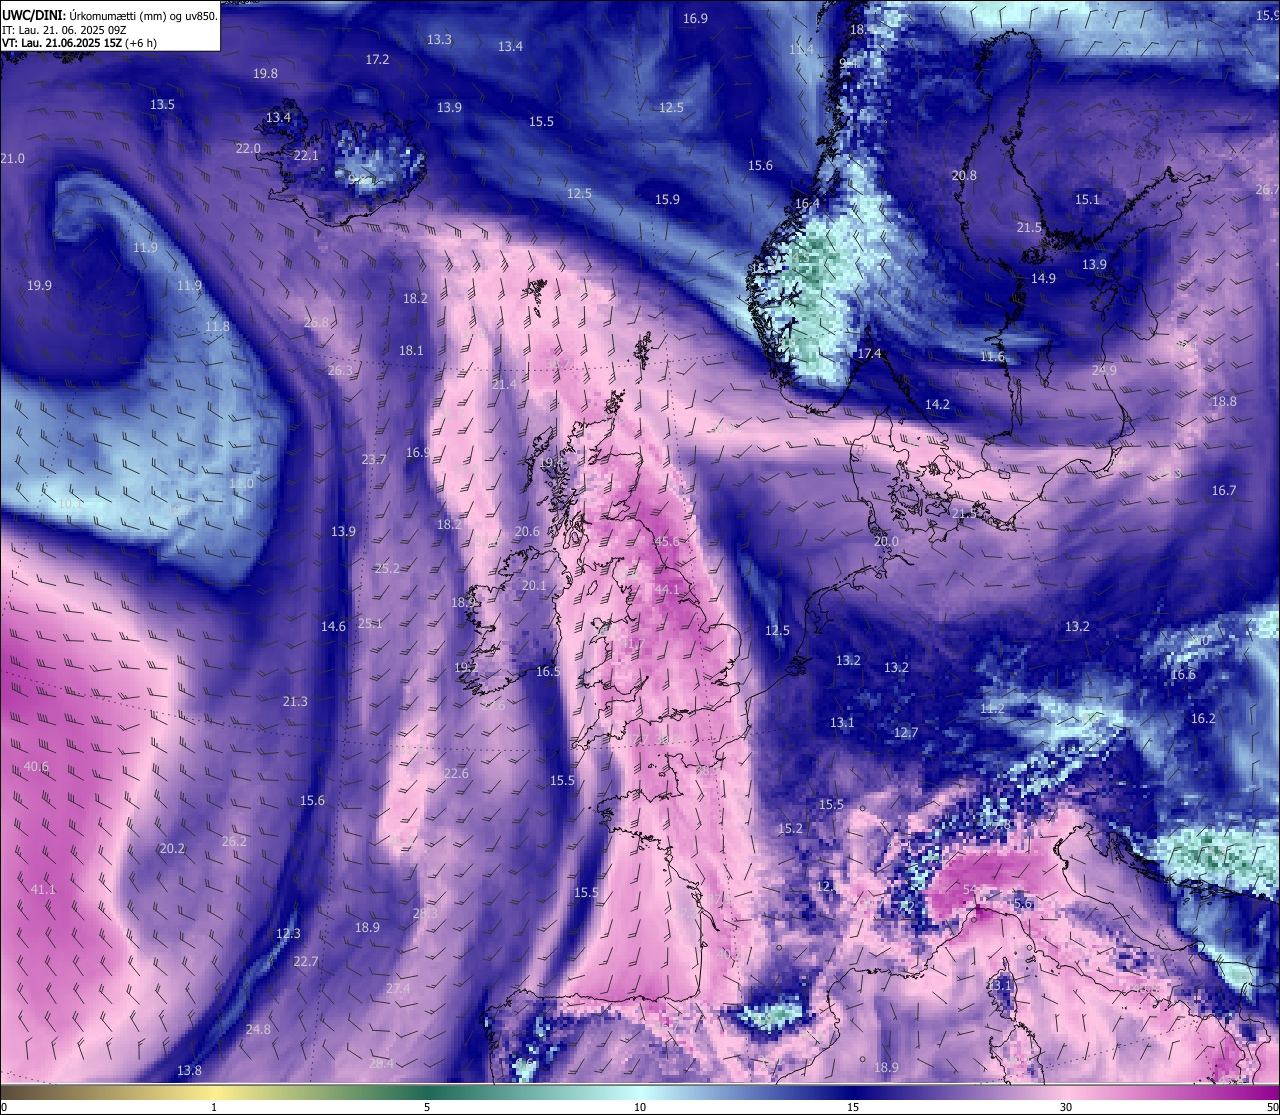Click the 23.7 value label
The image size is (1280, 1115).
[374, 460]
